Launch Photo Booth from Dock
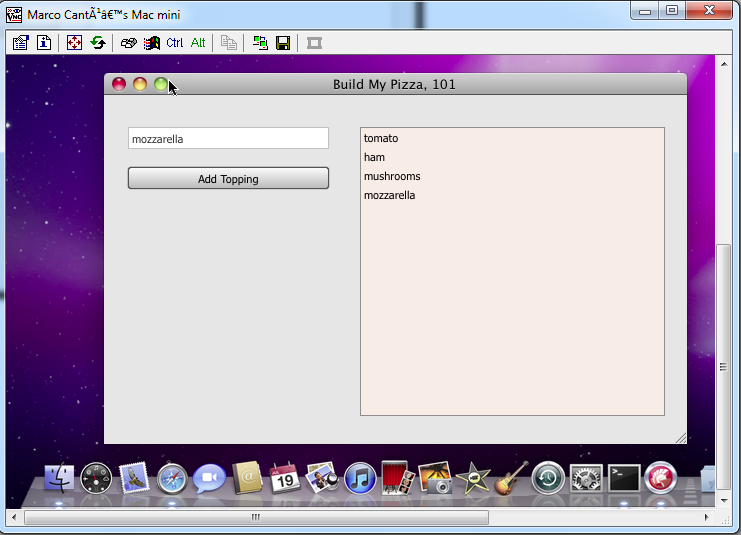 click(x=397, y=478)
